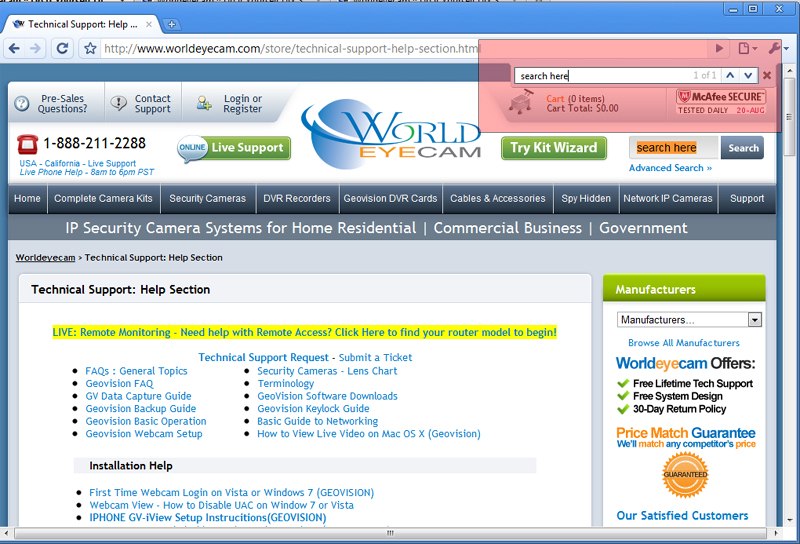This screenshot has width=800, height=544.
Task: Click the red telephone icon
Action: pyautogui.click(x=28, y=144)
